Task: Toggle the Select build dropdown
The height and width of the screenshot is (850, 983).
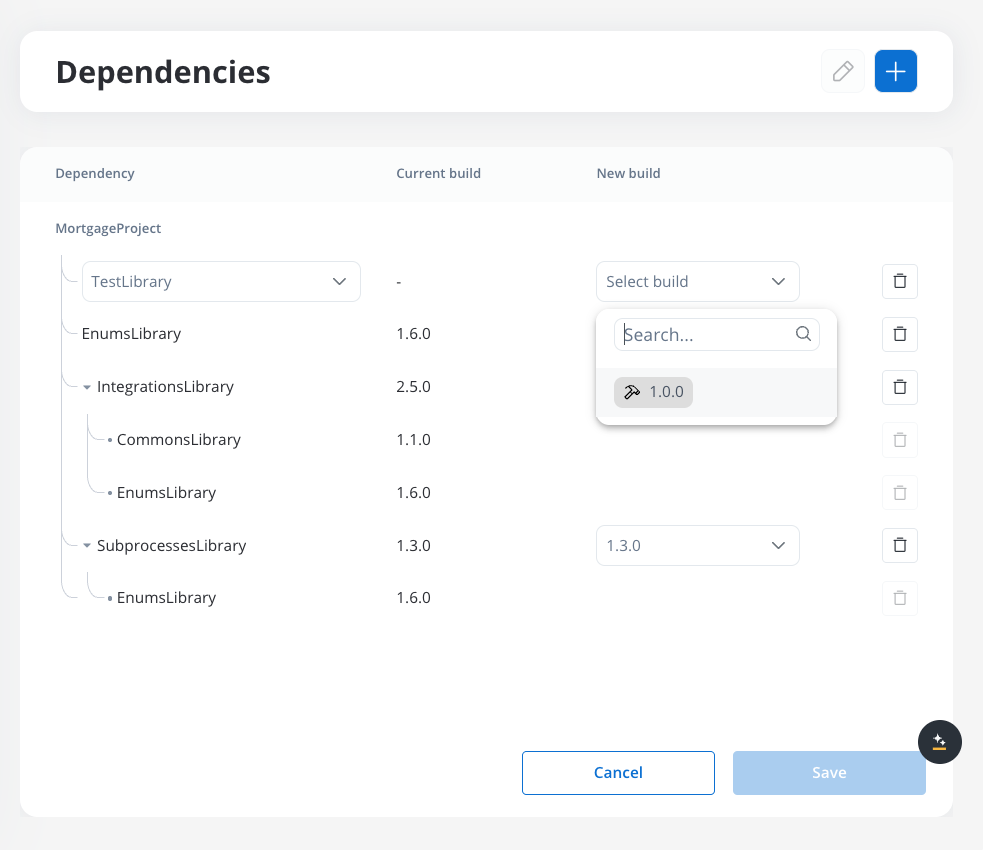Action: coord(697,281)
